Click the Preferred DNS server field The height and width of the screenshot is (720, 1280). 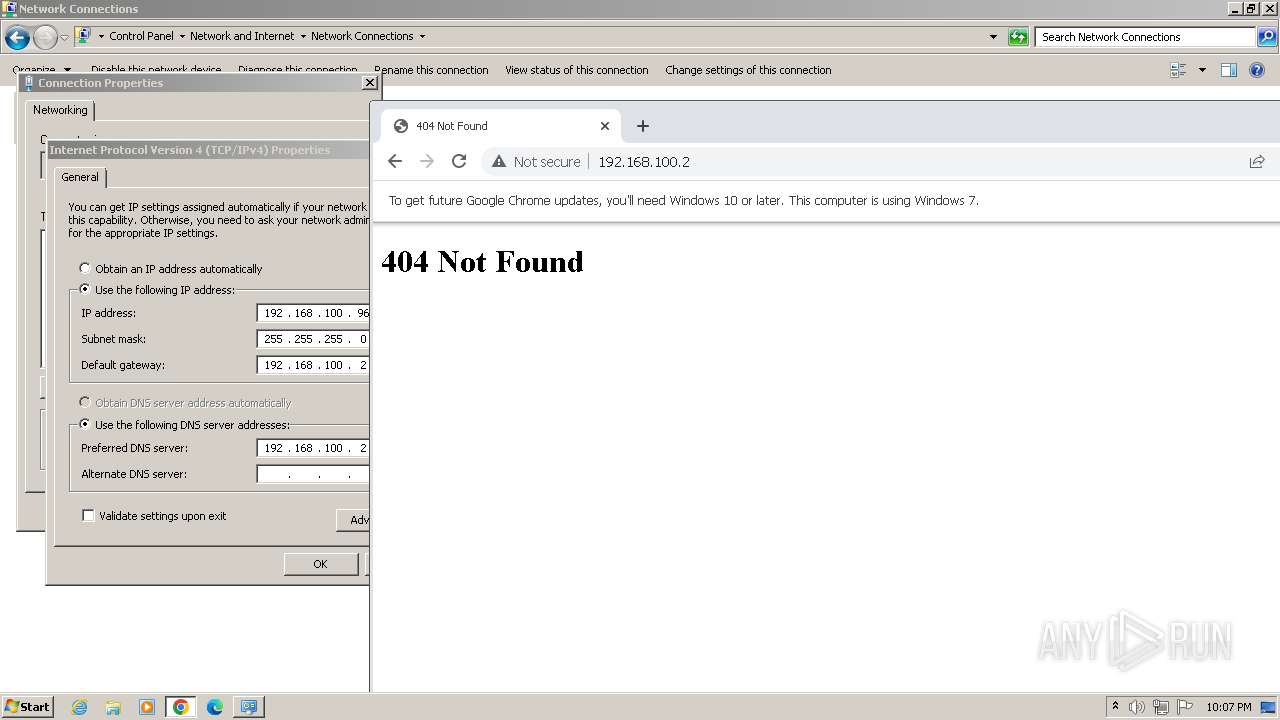point(313,448)
